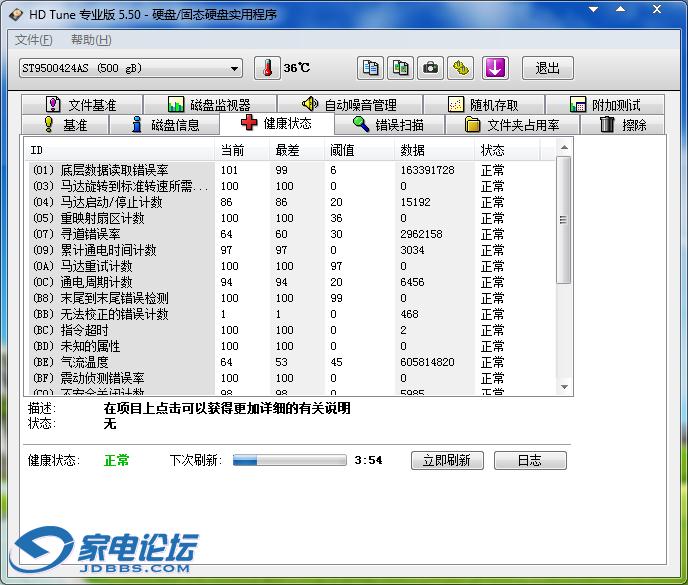The image size is (688, 585).
Task: Switch to the 附加测试 tab
Action: pyautogui.click(x=605, y=104)
